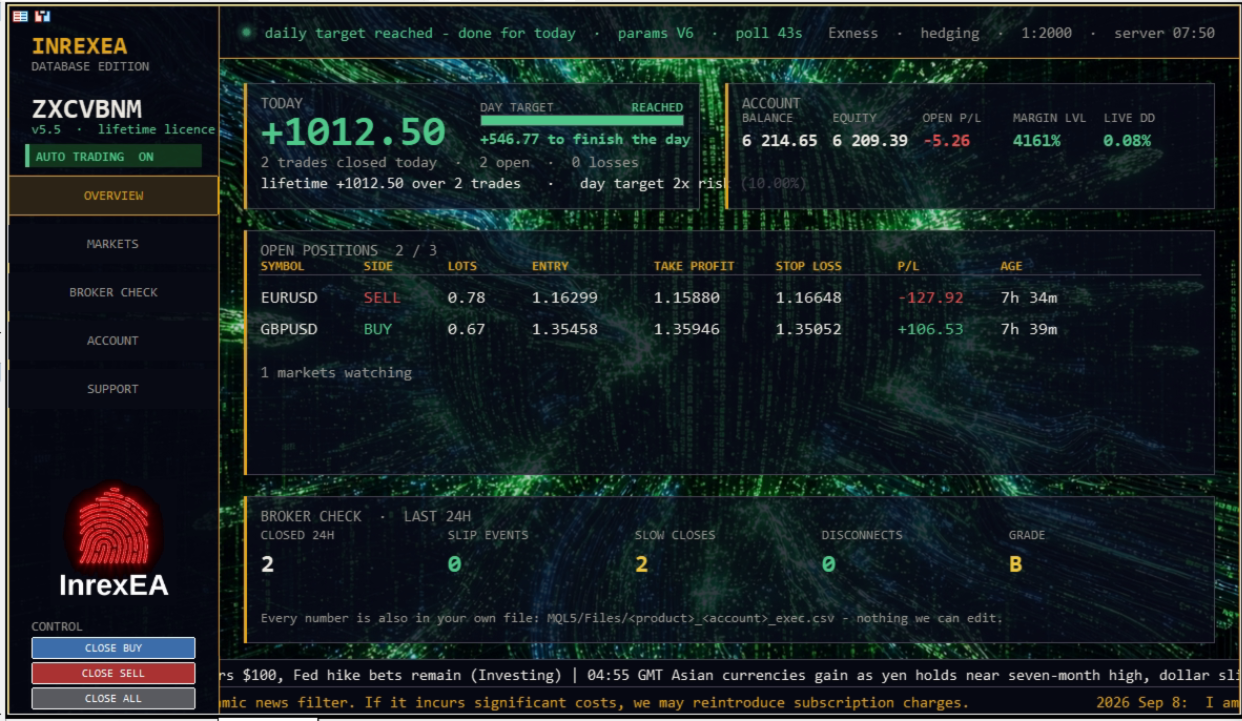Click the 'server 07:50' time
This screenshot has height=721, width=1242.
(1164, 33)
